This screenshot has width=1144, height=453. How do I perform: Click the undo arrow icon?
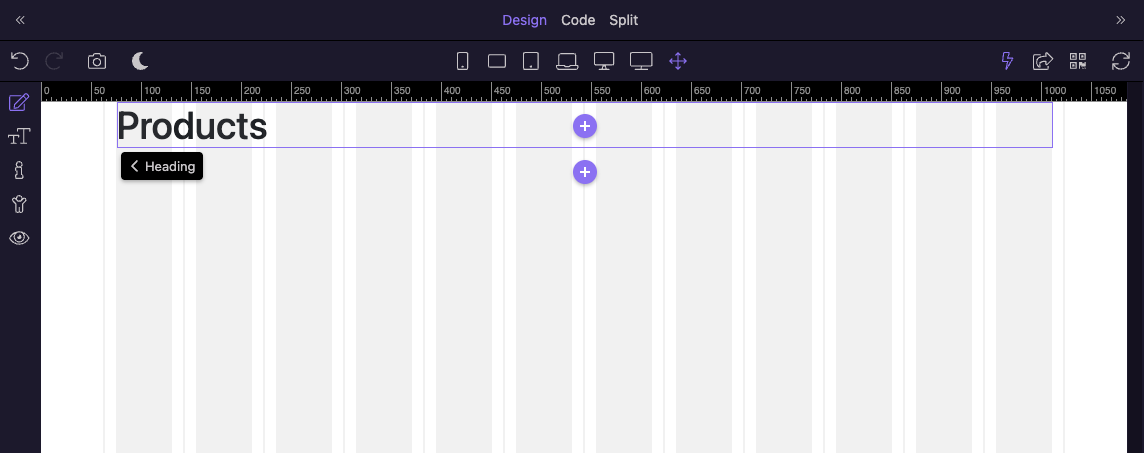[x=20, y=61]
